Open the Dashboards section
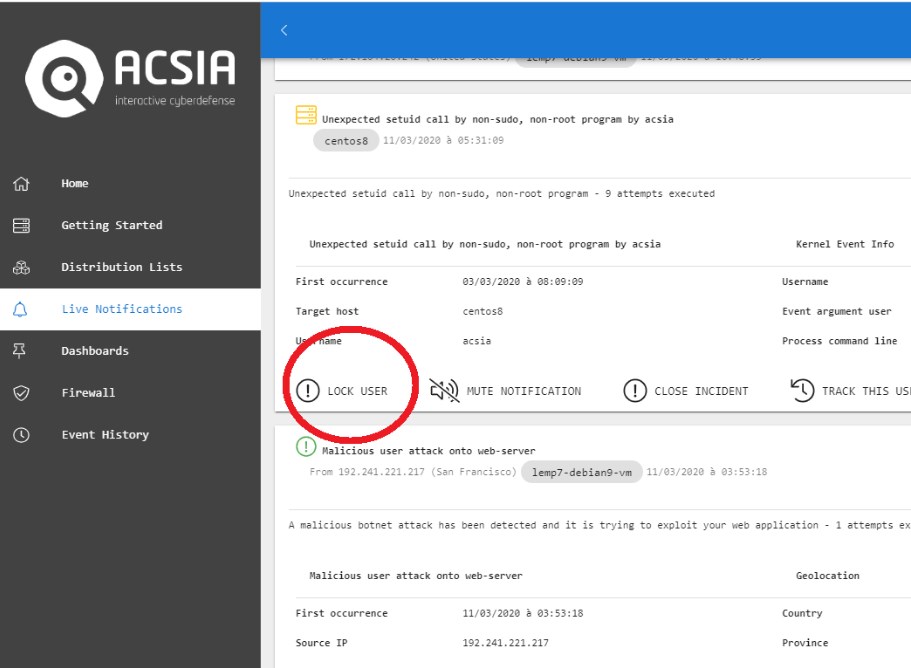Screen dimensions: 911x668 click(x=130, y=351)
